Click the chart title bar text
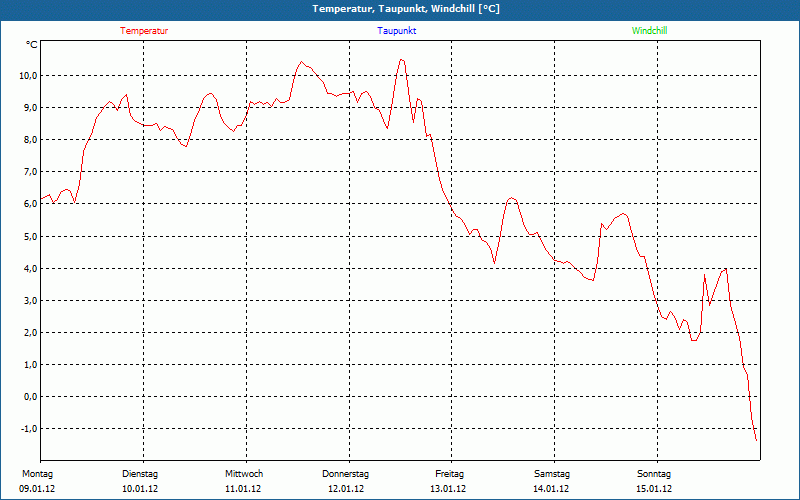This screenshot has height=500, width=800. pos(406,9)
